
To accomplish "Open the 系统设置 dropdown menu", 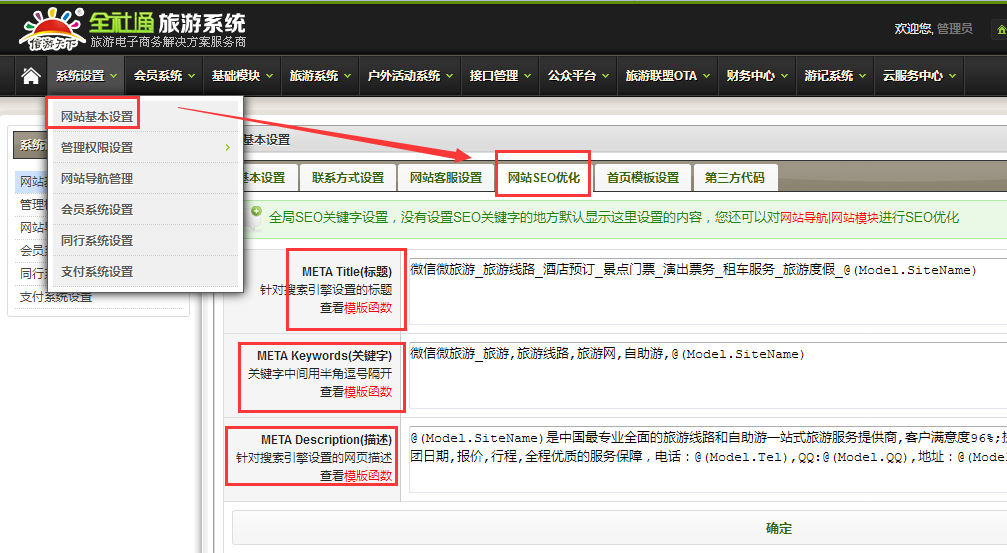I will [x=86, y=76].
